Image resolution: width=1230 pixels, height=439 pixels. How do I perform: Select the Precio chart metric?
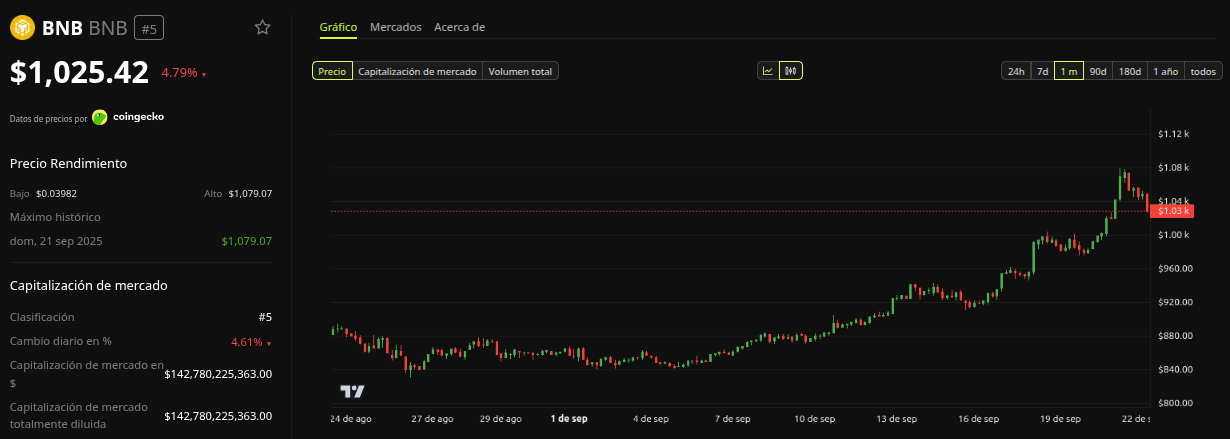click(332, 71)
